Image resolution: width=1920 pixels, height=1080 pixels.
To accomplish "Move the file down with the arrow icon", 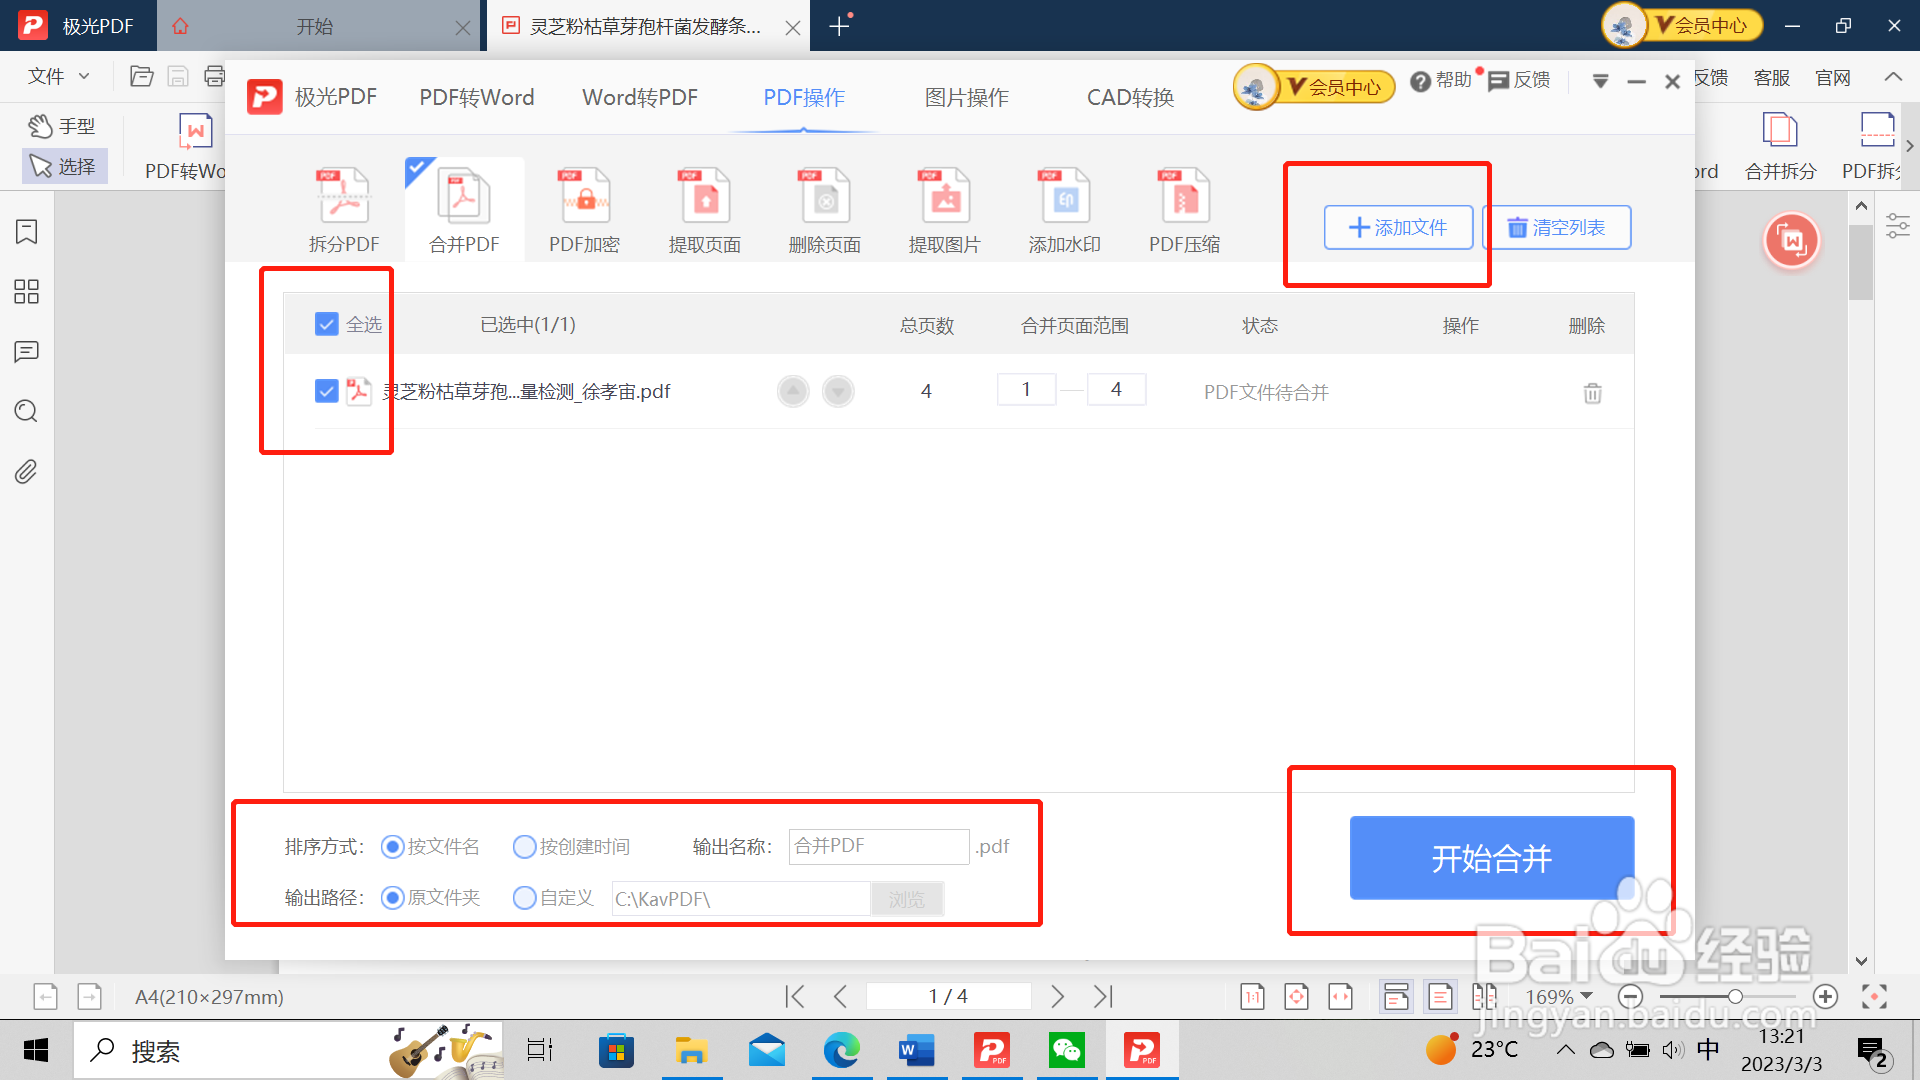I will click(x=838, y=391).
